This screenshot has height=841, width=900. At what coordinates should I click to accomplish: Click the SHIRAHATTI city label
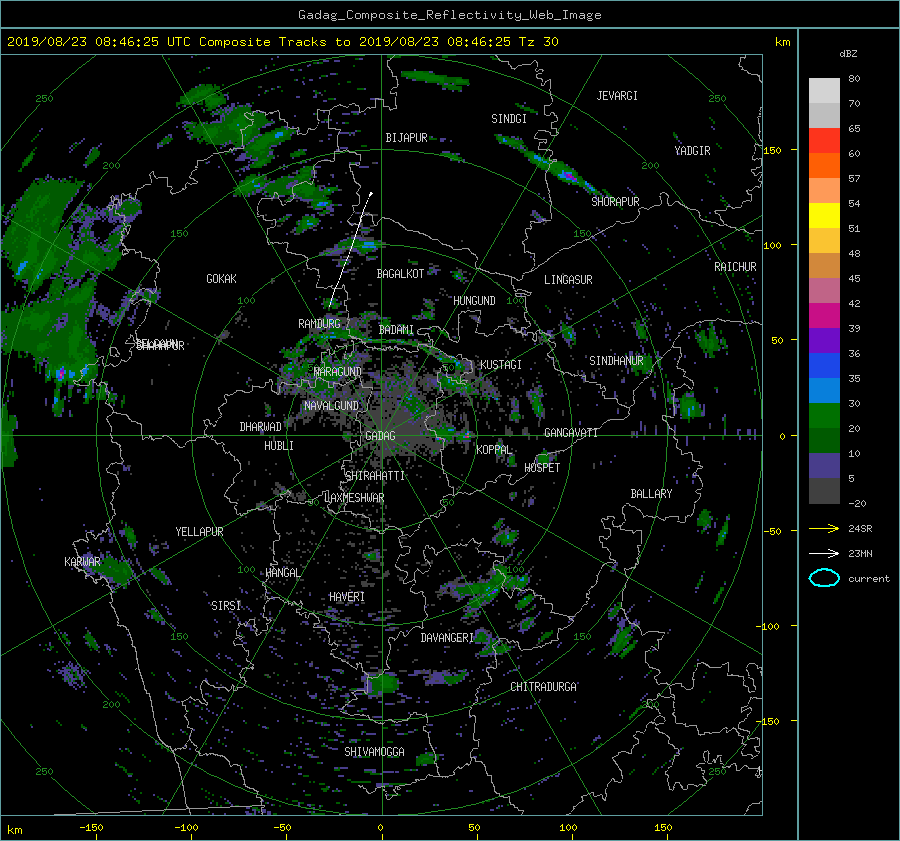click(x=375, y=476)
